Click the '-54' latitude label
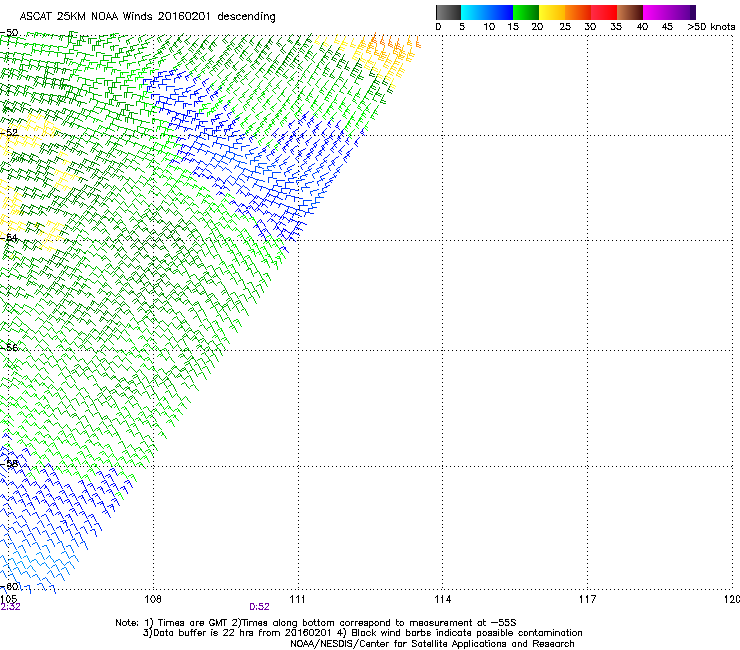740x650 pixels. tap(9, 237)
